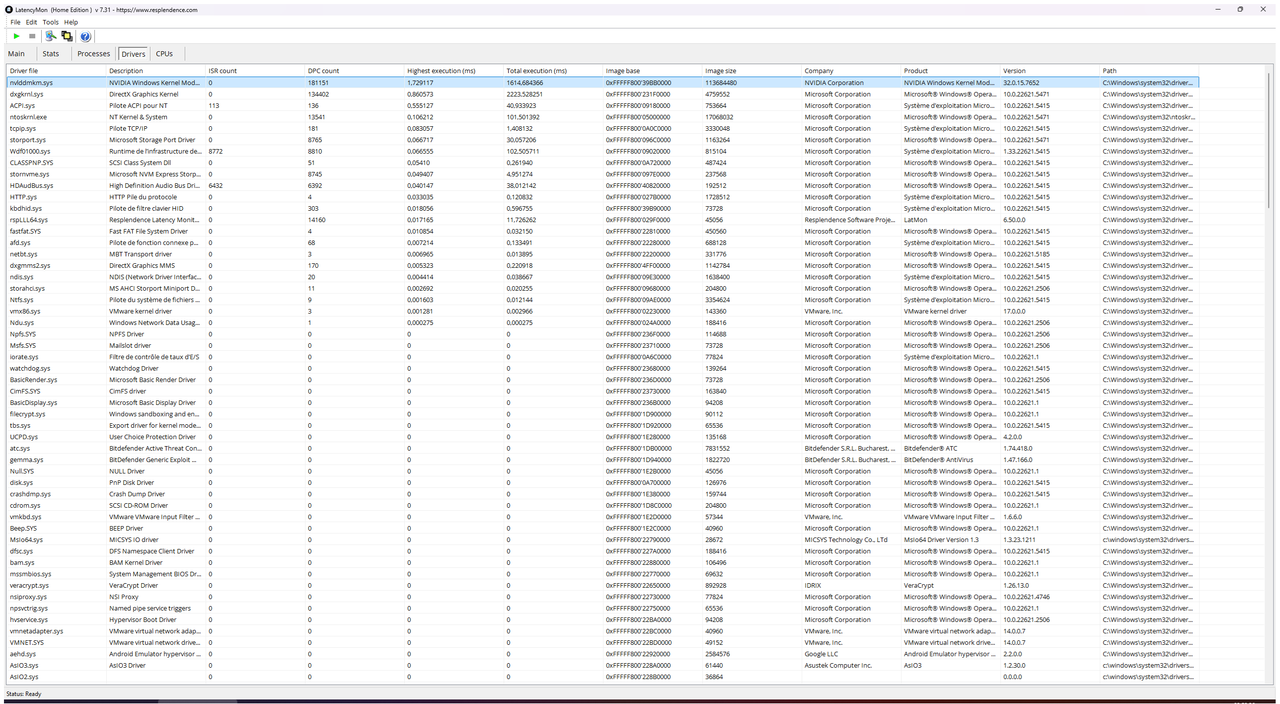Sort by the Driver file column header
The height and width of the screenshot is (704, 1280).
coord(56,71)
